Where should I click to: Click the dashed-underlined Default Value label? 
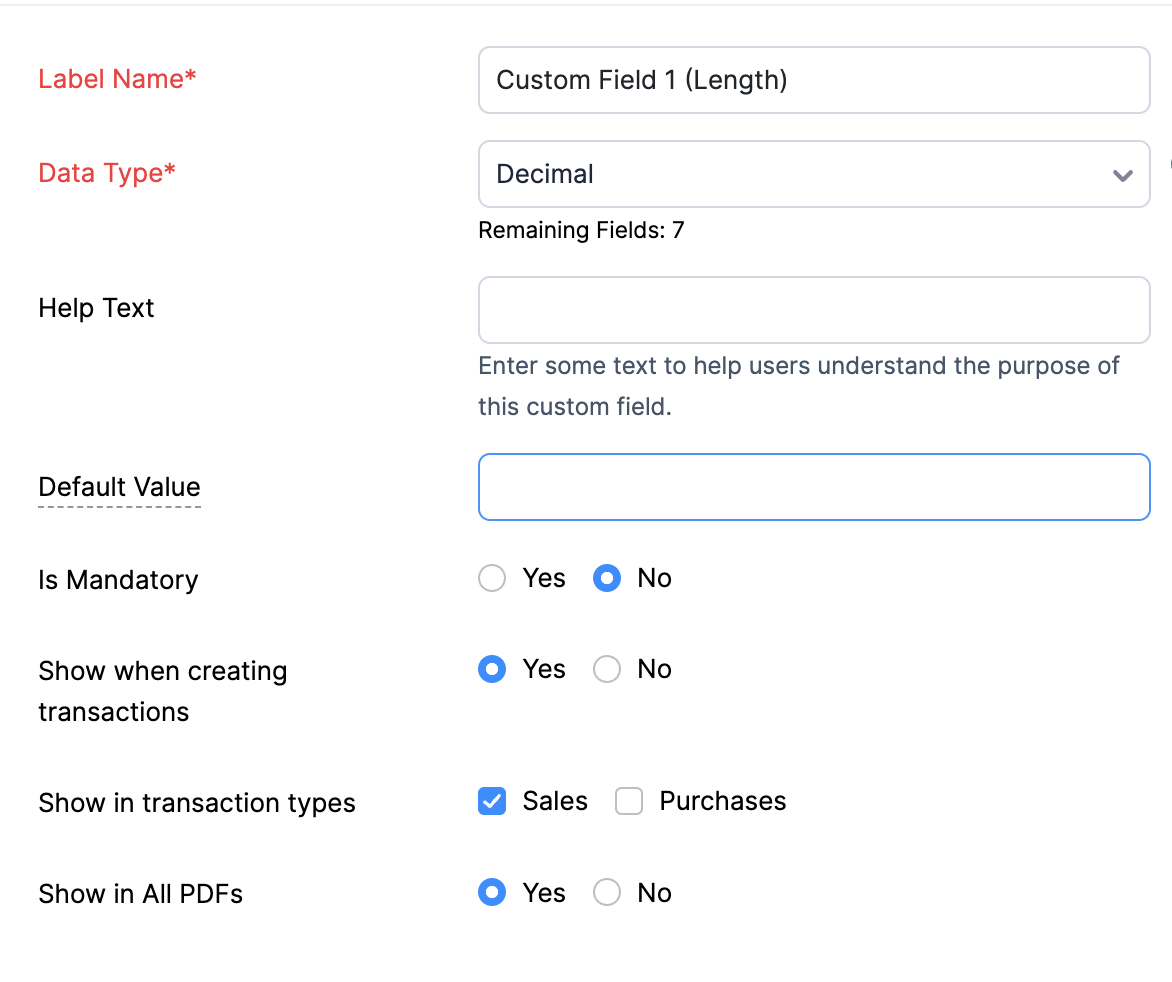coord(119,487)
